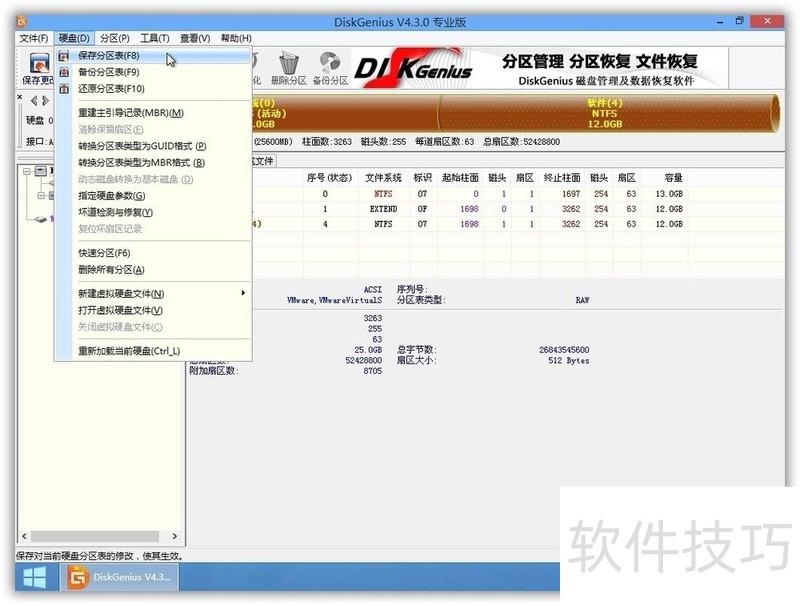Click DiskGenius taskbar button
800x606 pixels.
(120, 577)
